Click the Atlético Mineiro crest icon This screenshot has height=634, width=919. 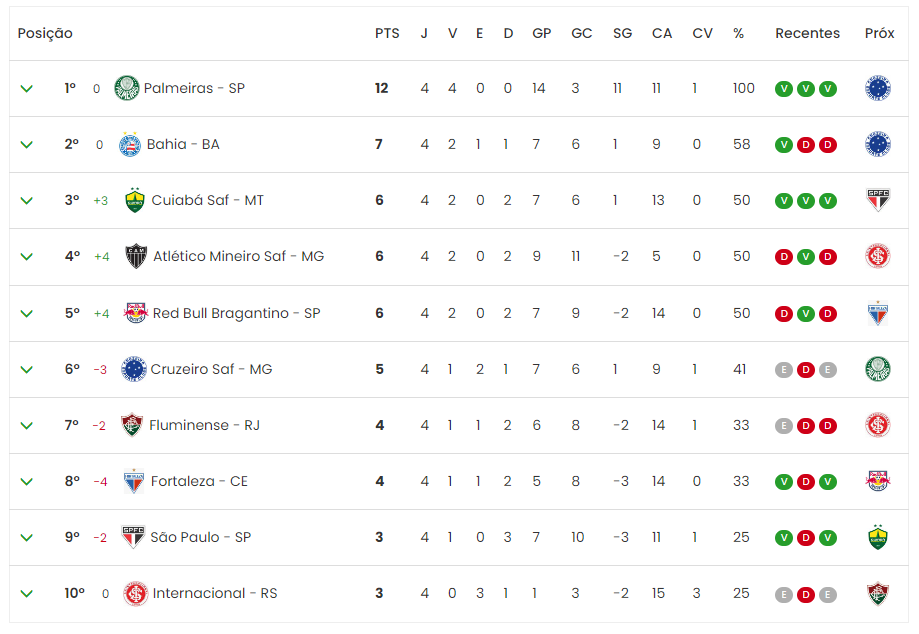click(136, 256)
